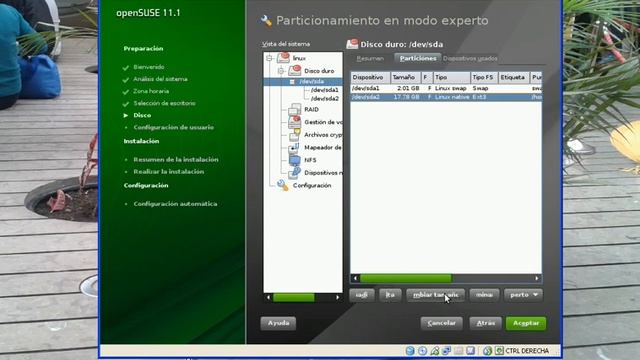
Task: Click partition table scrollbar left arrow
Action: click(355, 278)
